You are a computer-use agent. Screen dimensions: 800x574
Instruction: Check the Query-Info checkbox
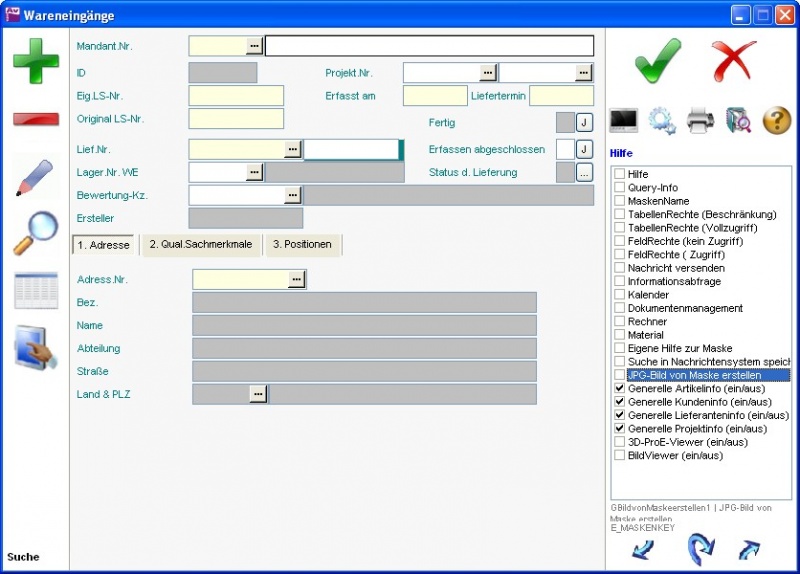pos(620,188)
